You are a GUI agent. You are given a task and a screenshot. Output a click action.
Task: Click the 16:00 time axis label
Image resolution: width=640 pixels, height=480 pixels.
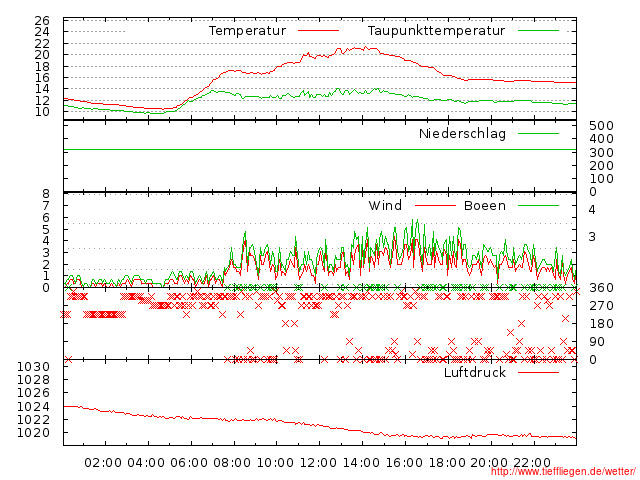(x=404, y=463)
